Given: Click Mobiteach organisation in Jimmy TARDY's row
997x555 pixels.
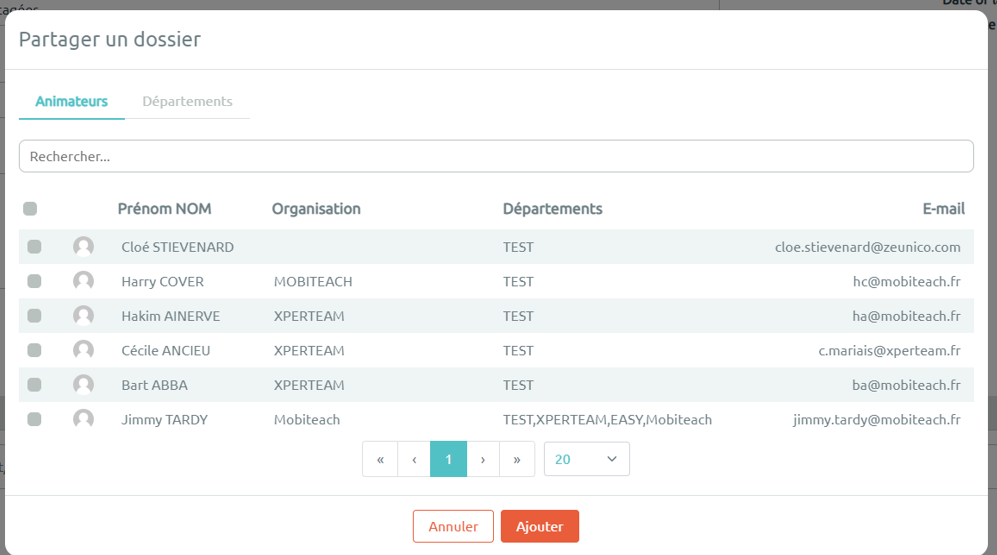Looking at the screenshot, I should (306, 420).
